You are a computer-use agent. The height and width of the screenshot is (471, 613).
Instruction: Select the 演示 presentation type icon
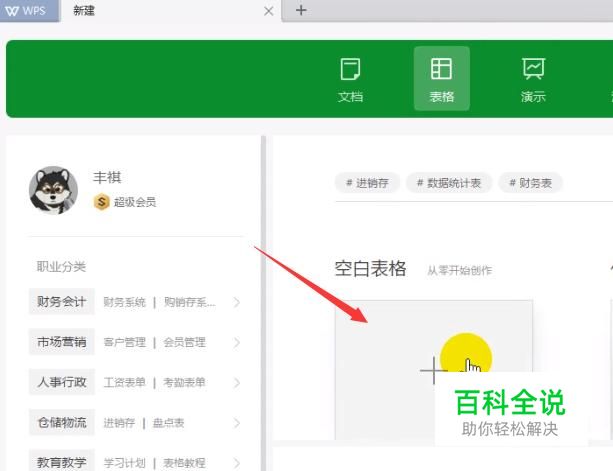(533, 79)
